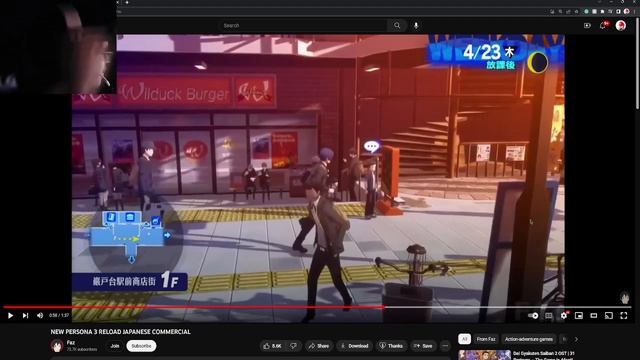The image size is (640, 360).
Task: Click the browser zoom magnifier icon
Action: click(560, 11)
